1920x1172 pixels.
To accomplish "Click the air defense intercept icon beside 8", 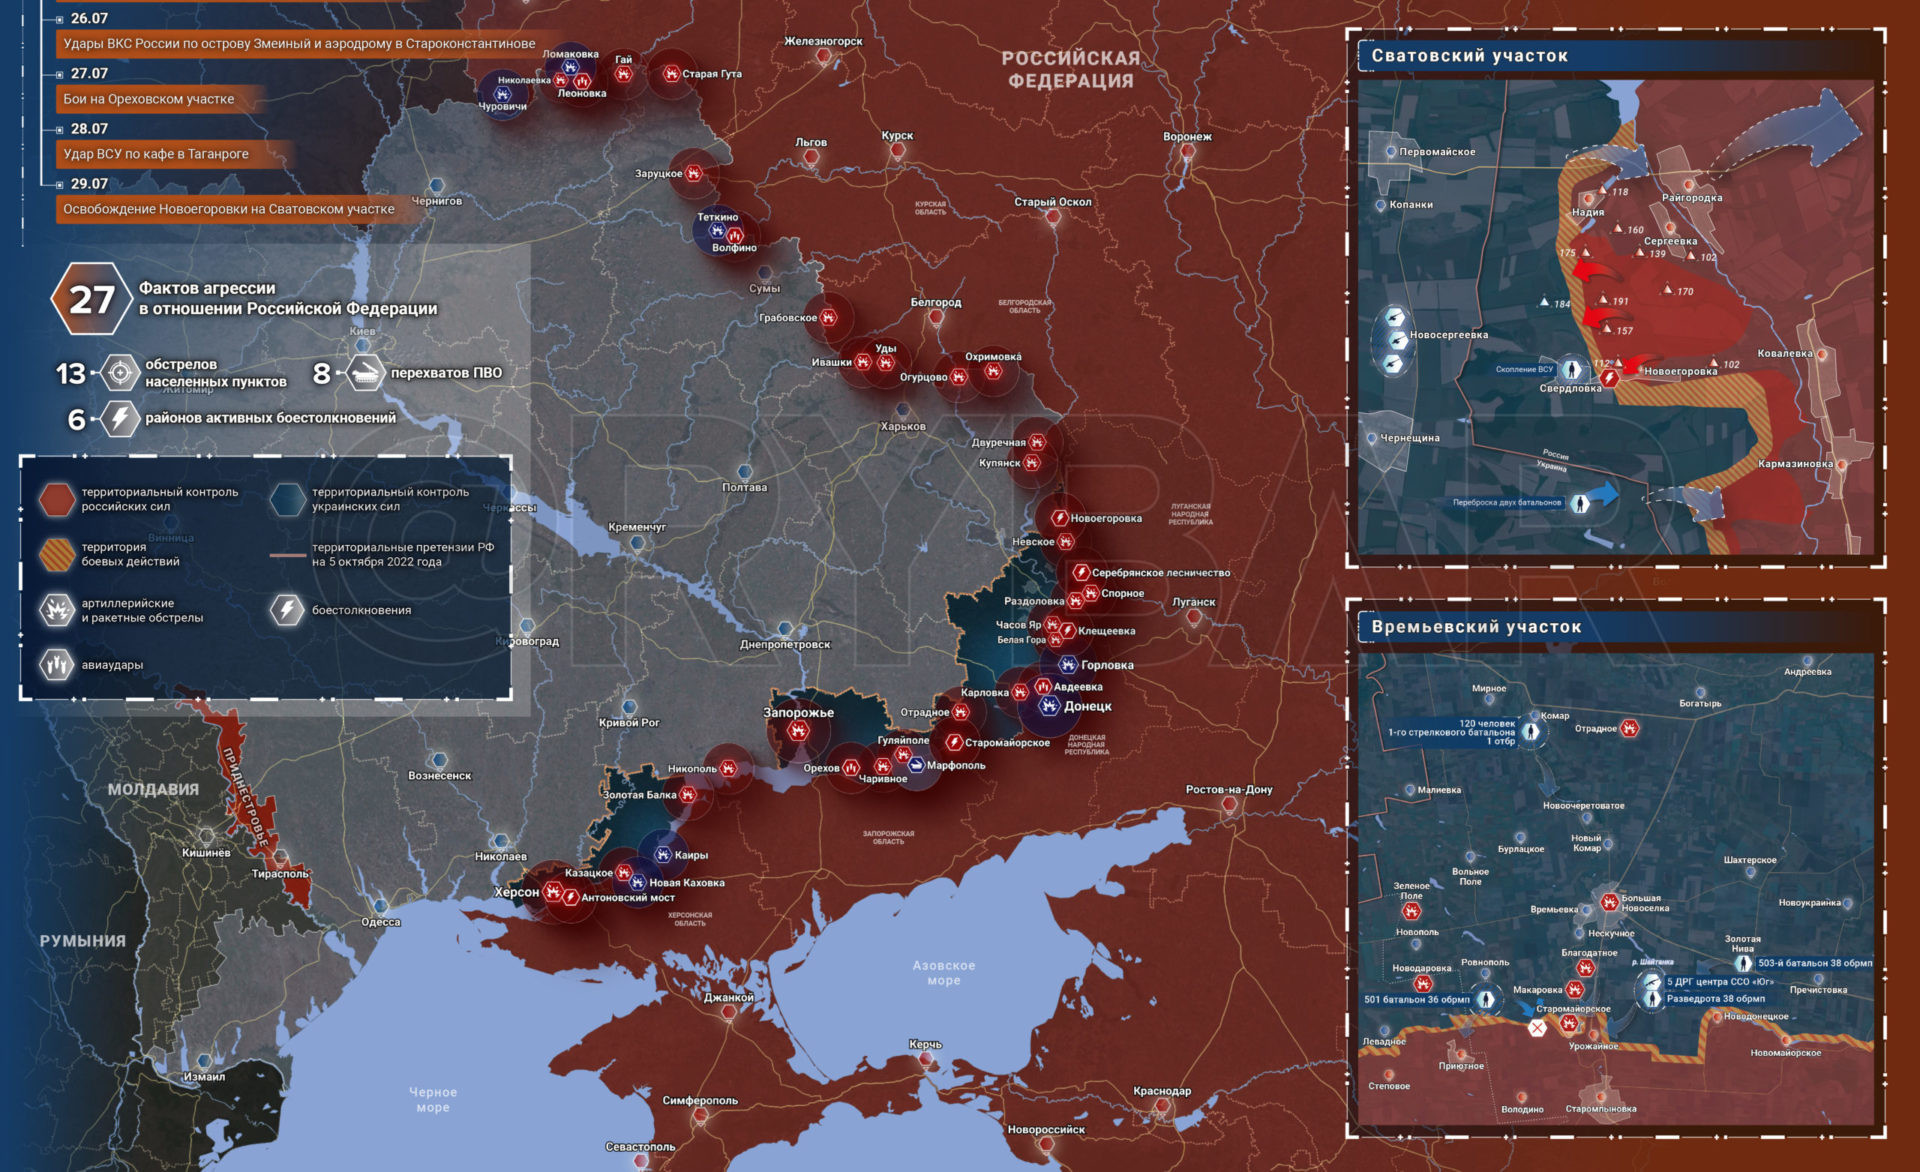I will 366,373.
